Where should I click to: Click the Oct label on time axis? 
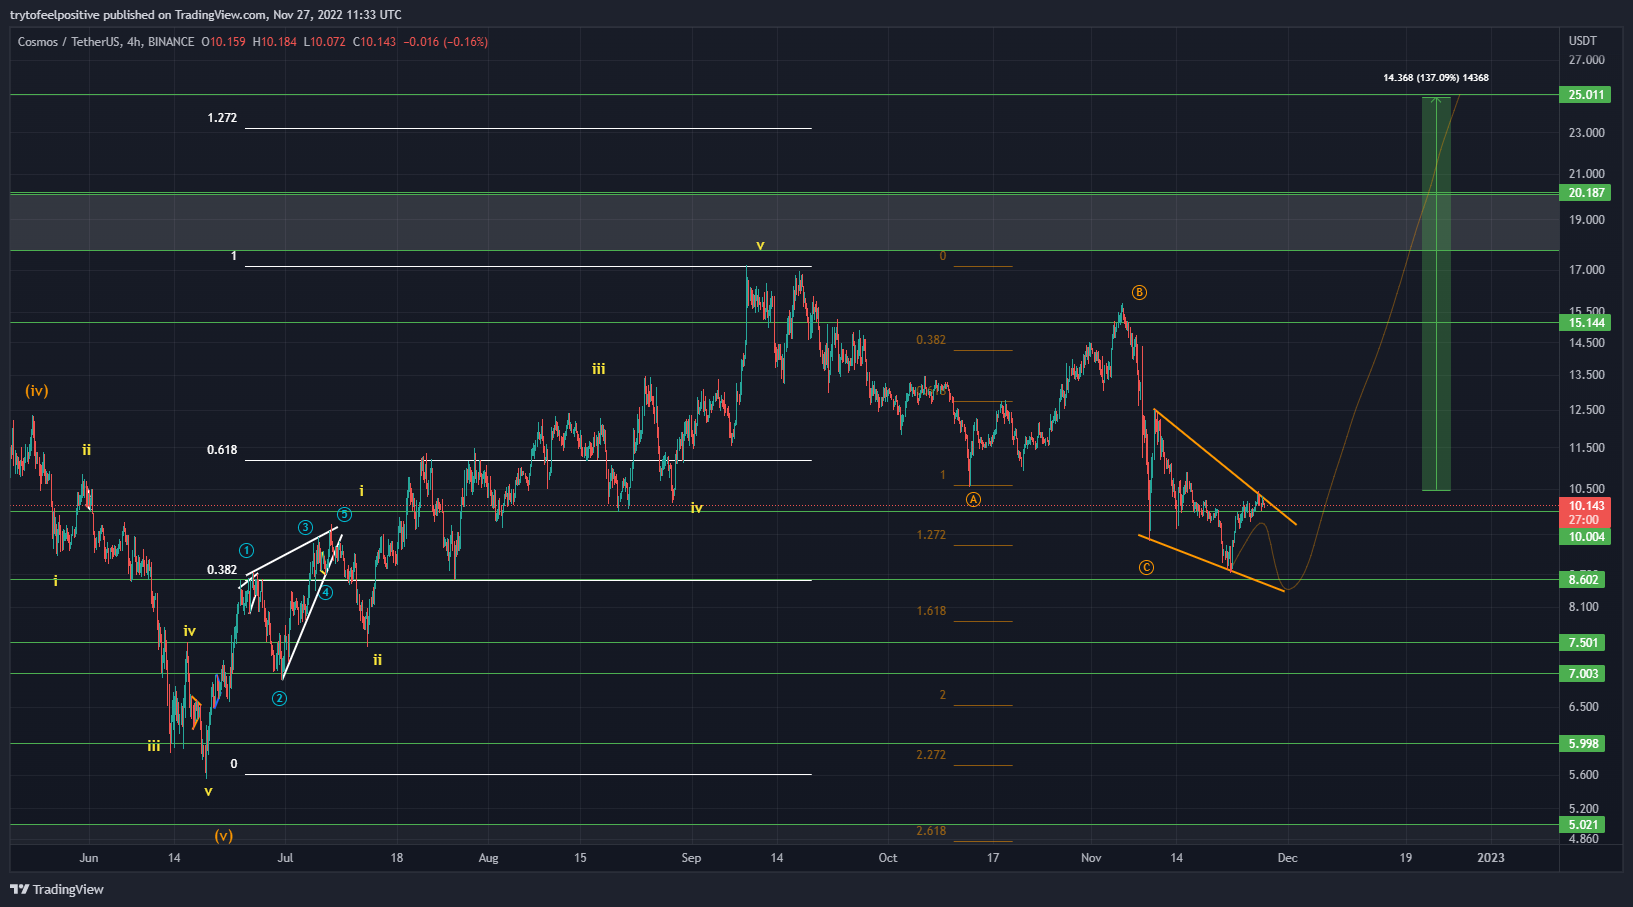888,858
